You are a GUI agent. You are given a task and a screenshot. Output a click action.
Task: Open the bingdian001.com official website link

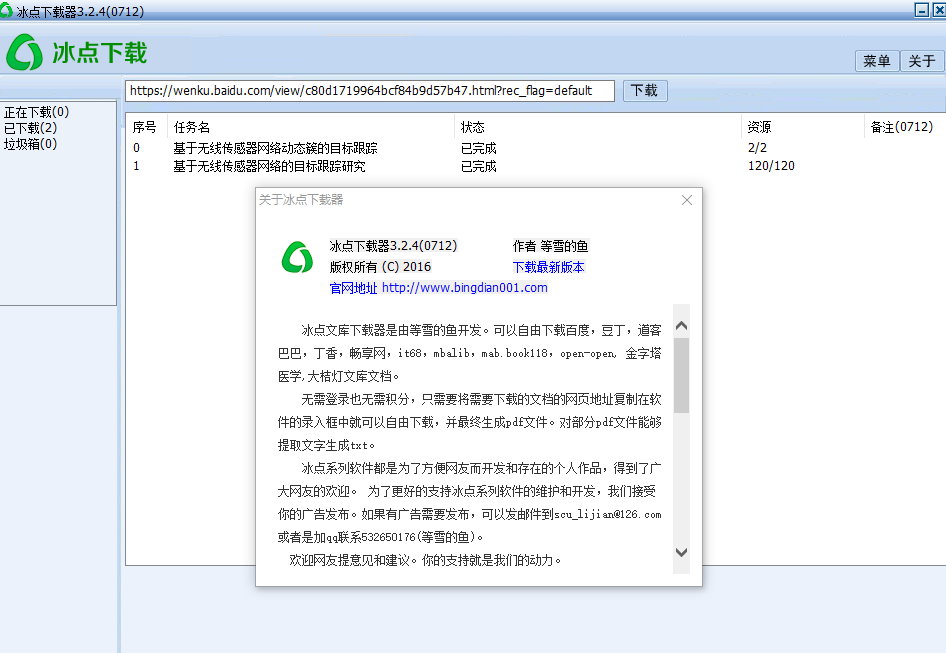tap(464, 288)
